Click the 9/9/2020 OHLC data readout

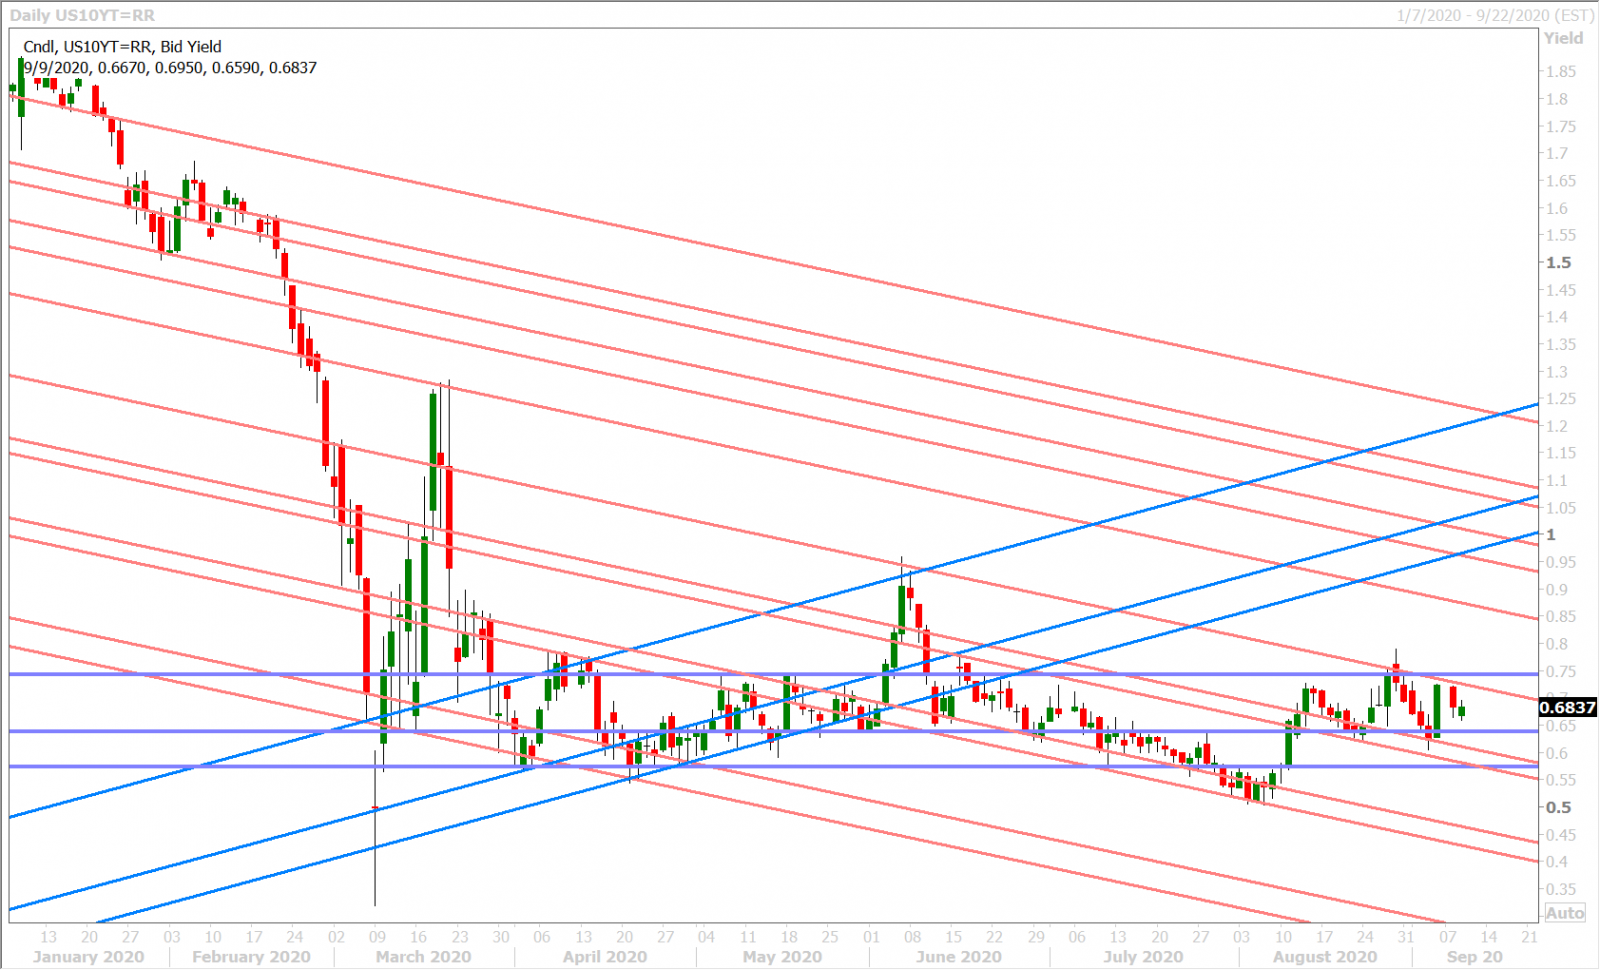click(x=170, y=68)
